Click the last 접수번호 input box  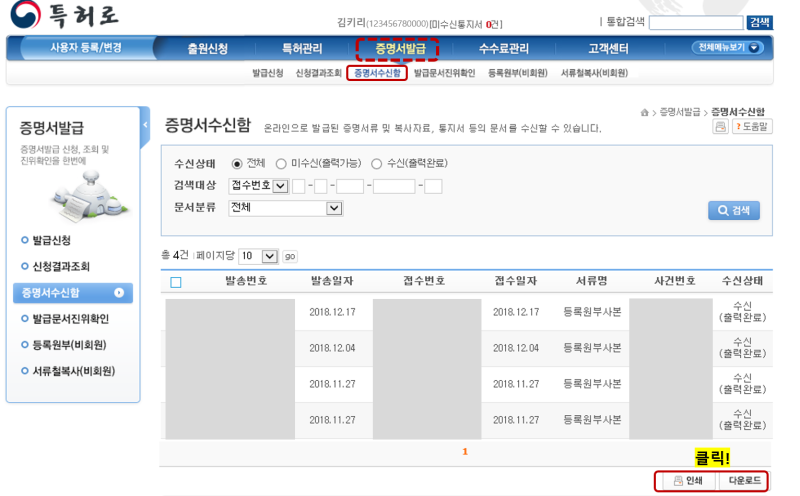tap(433, 186)
